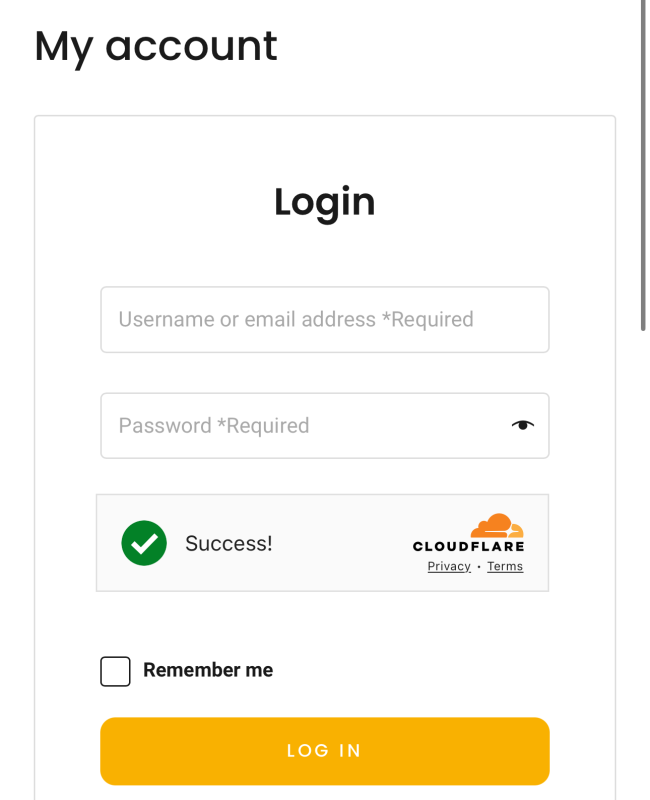The height and width of the screenshot is (800, 650).
Task: Click the dot between Privacy and Terms
Action: pyautogui.click(x=479, y=567)
